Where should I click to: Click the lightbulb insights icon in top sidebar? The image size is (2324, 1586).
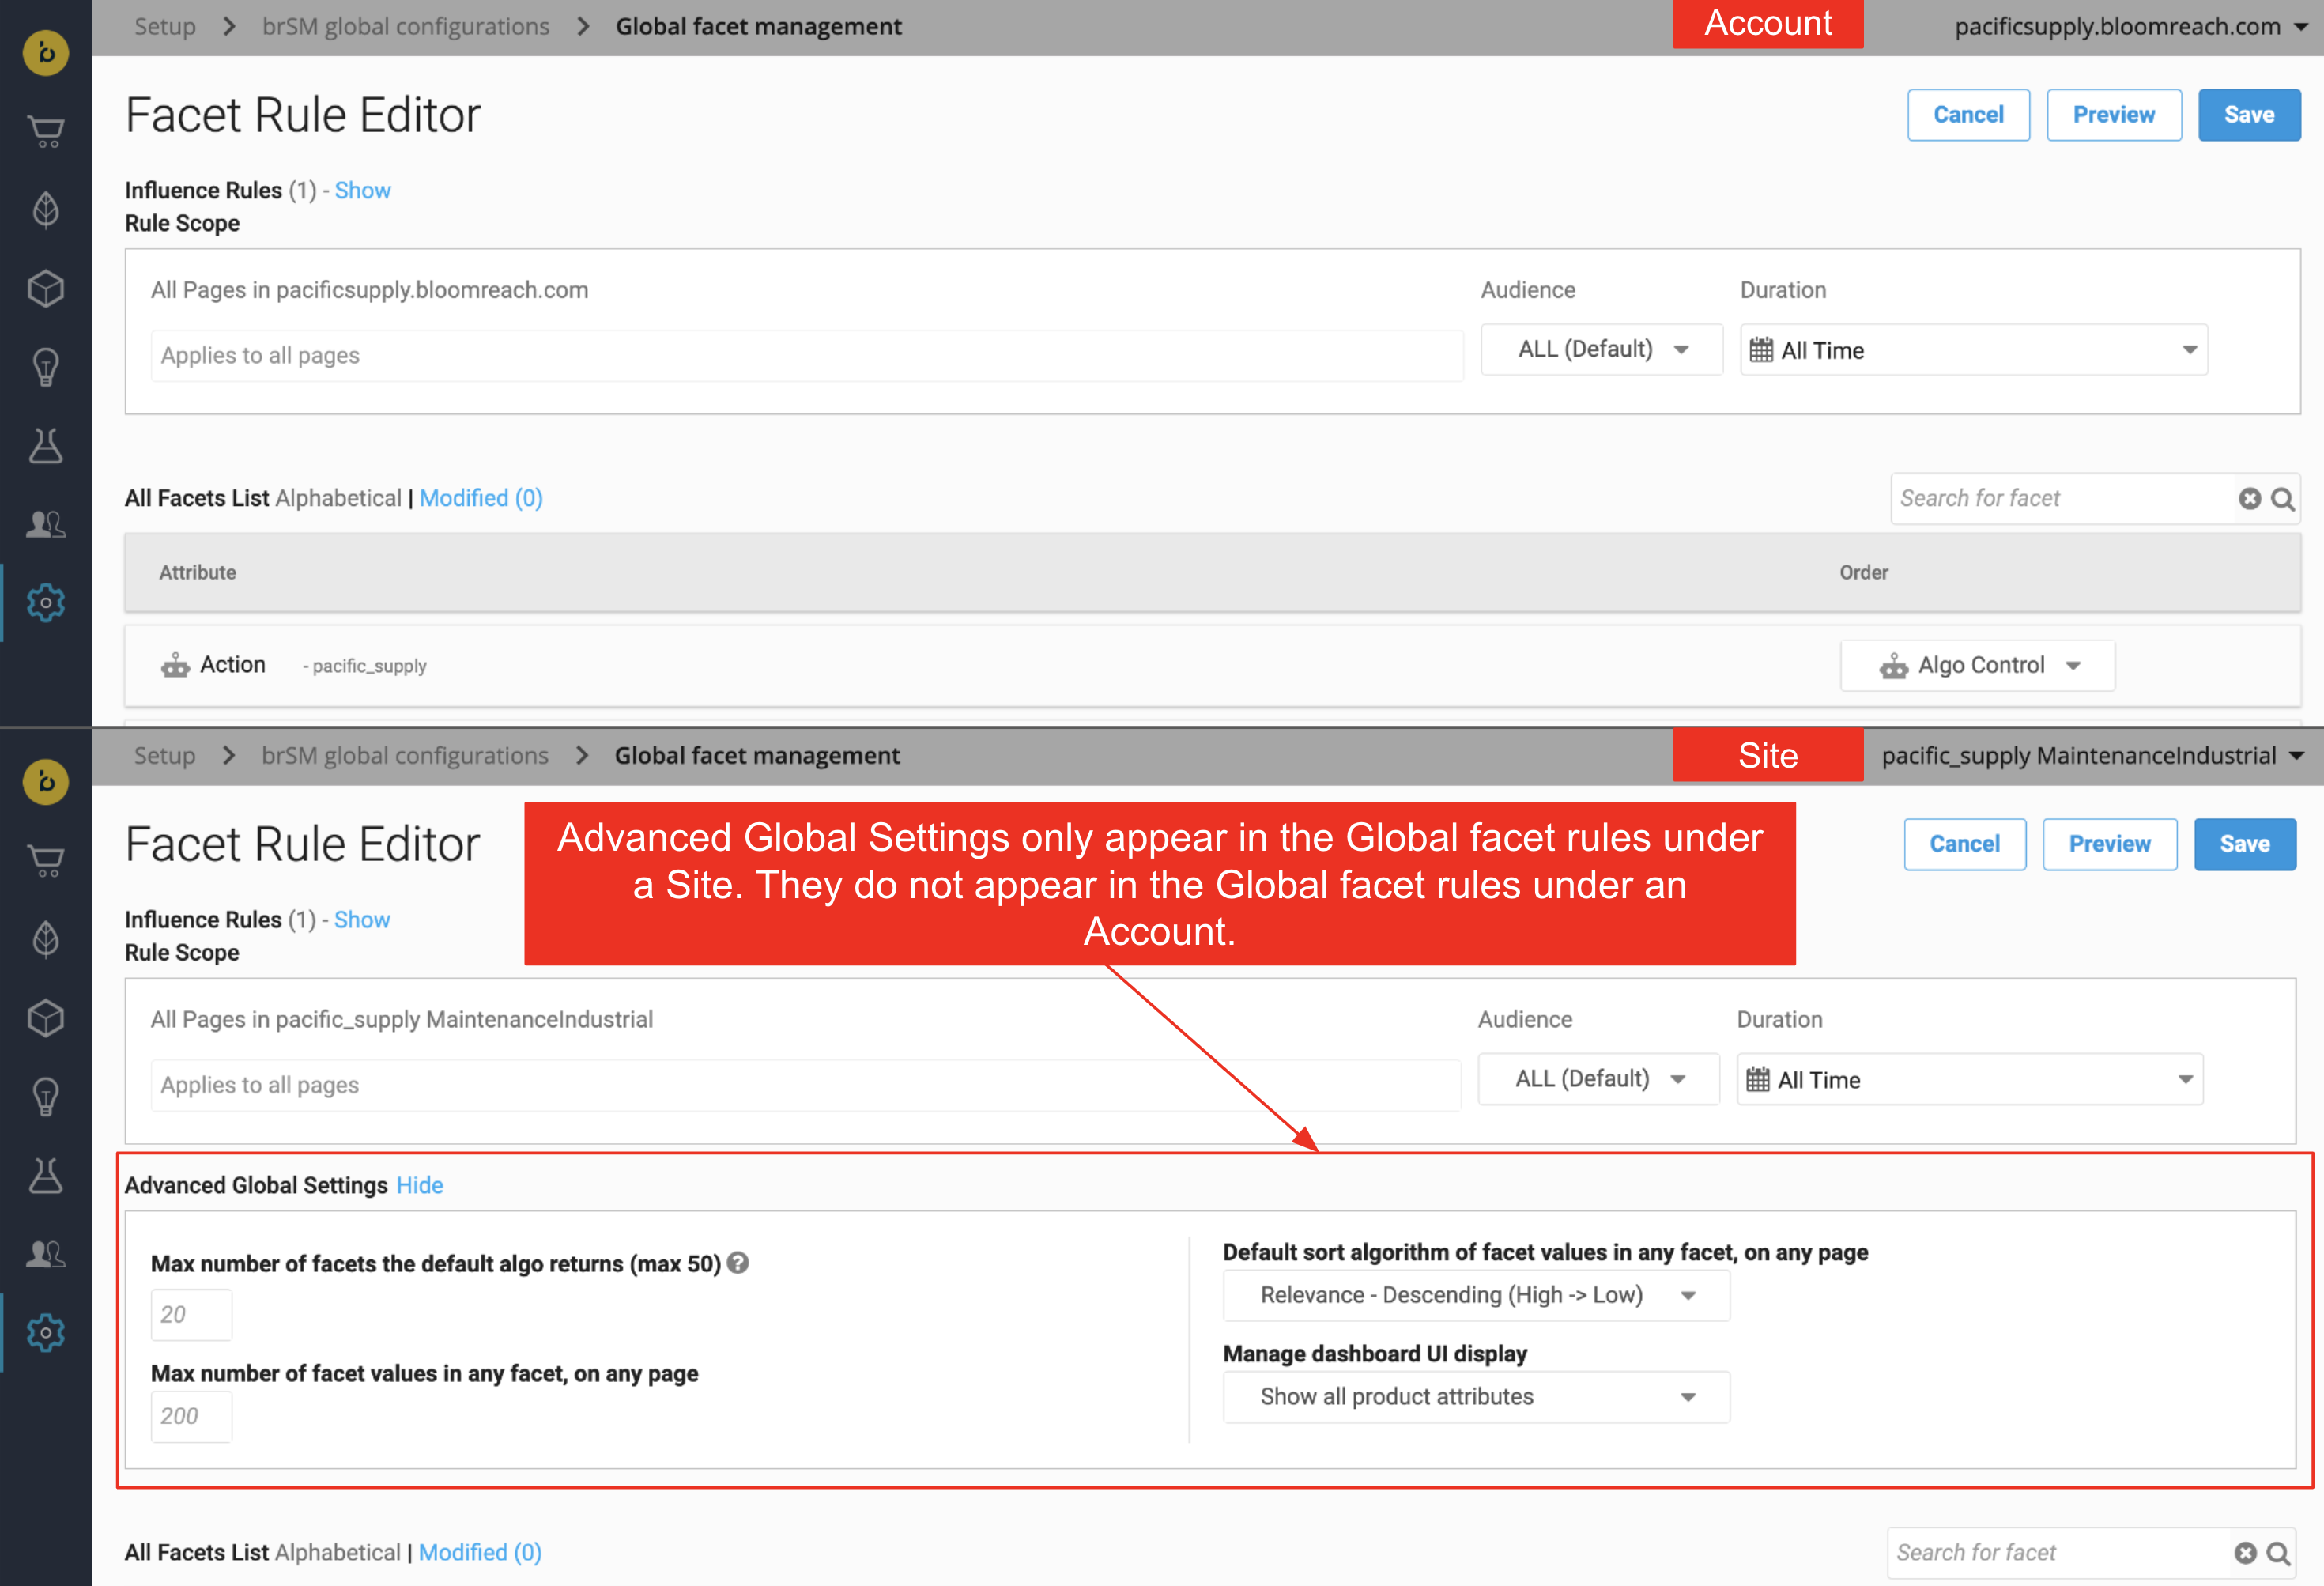point(46,367)
